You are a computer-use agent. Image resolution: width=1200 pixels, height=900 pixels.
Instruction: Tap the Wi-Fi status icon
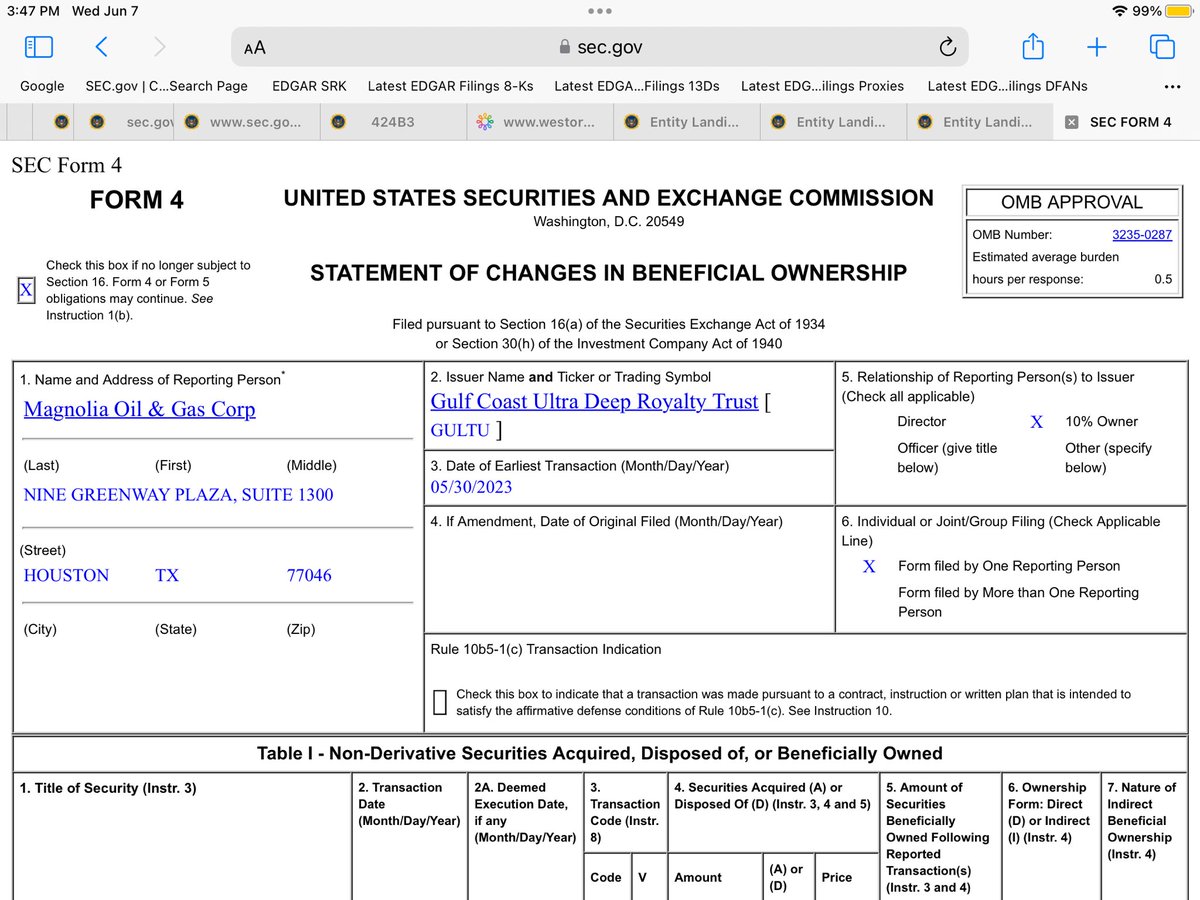pos(1120,11)
